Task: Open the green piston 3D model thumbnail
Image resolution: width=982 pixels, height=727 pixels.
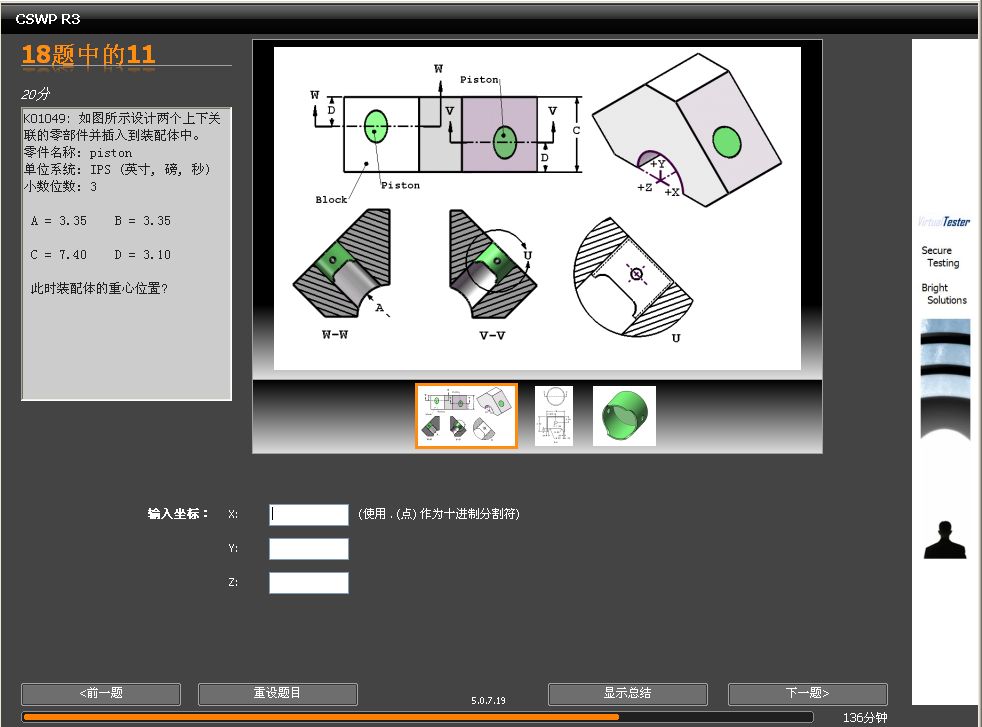Action: [x=624, y=416]
